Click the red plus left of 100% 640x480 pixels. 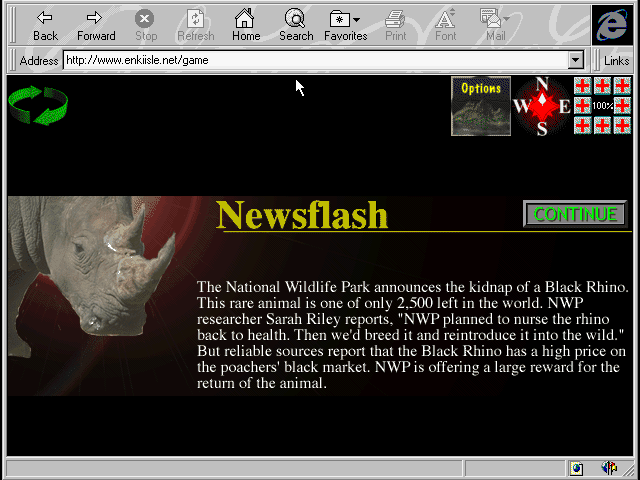582,106
